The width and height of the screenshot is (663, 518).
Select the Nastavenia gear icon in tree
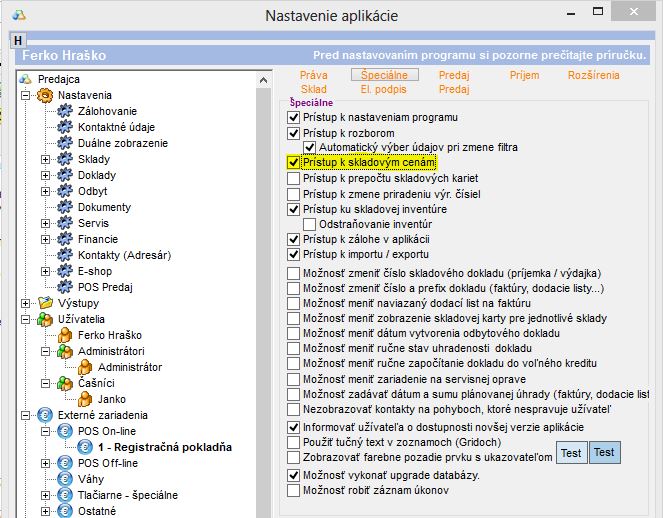(45, 95)
